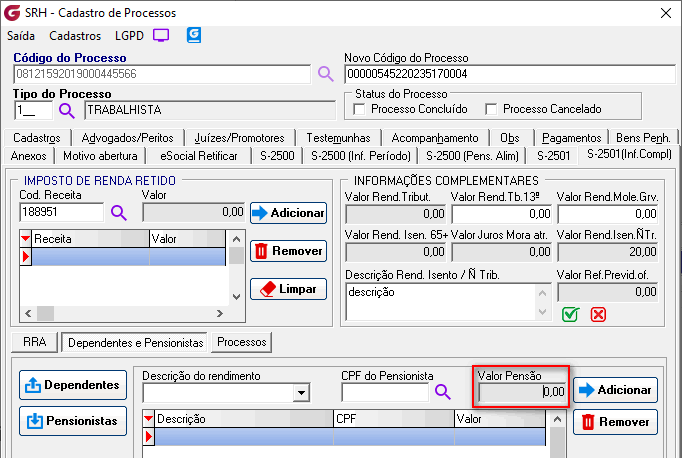
Task: Tick the Processo Cancelado checkbox
Action: click(491, 109)
